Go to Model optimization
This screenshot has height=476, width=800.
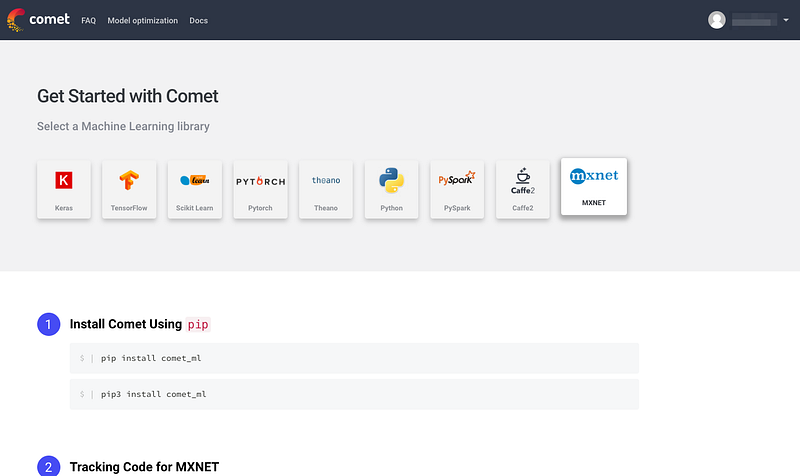tap(142, 20)
